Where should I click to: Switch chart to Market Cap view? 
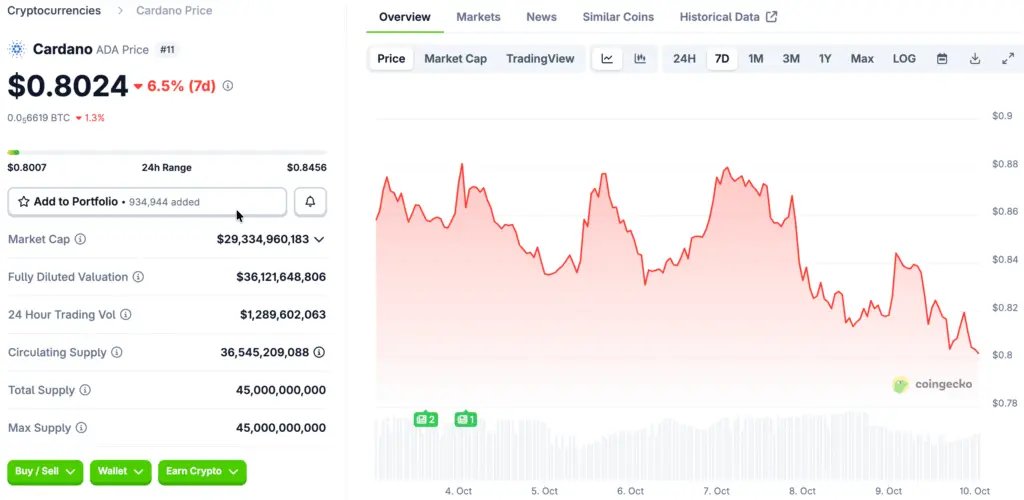click(455, 59)
